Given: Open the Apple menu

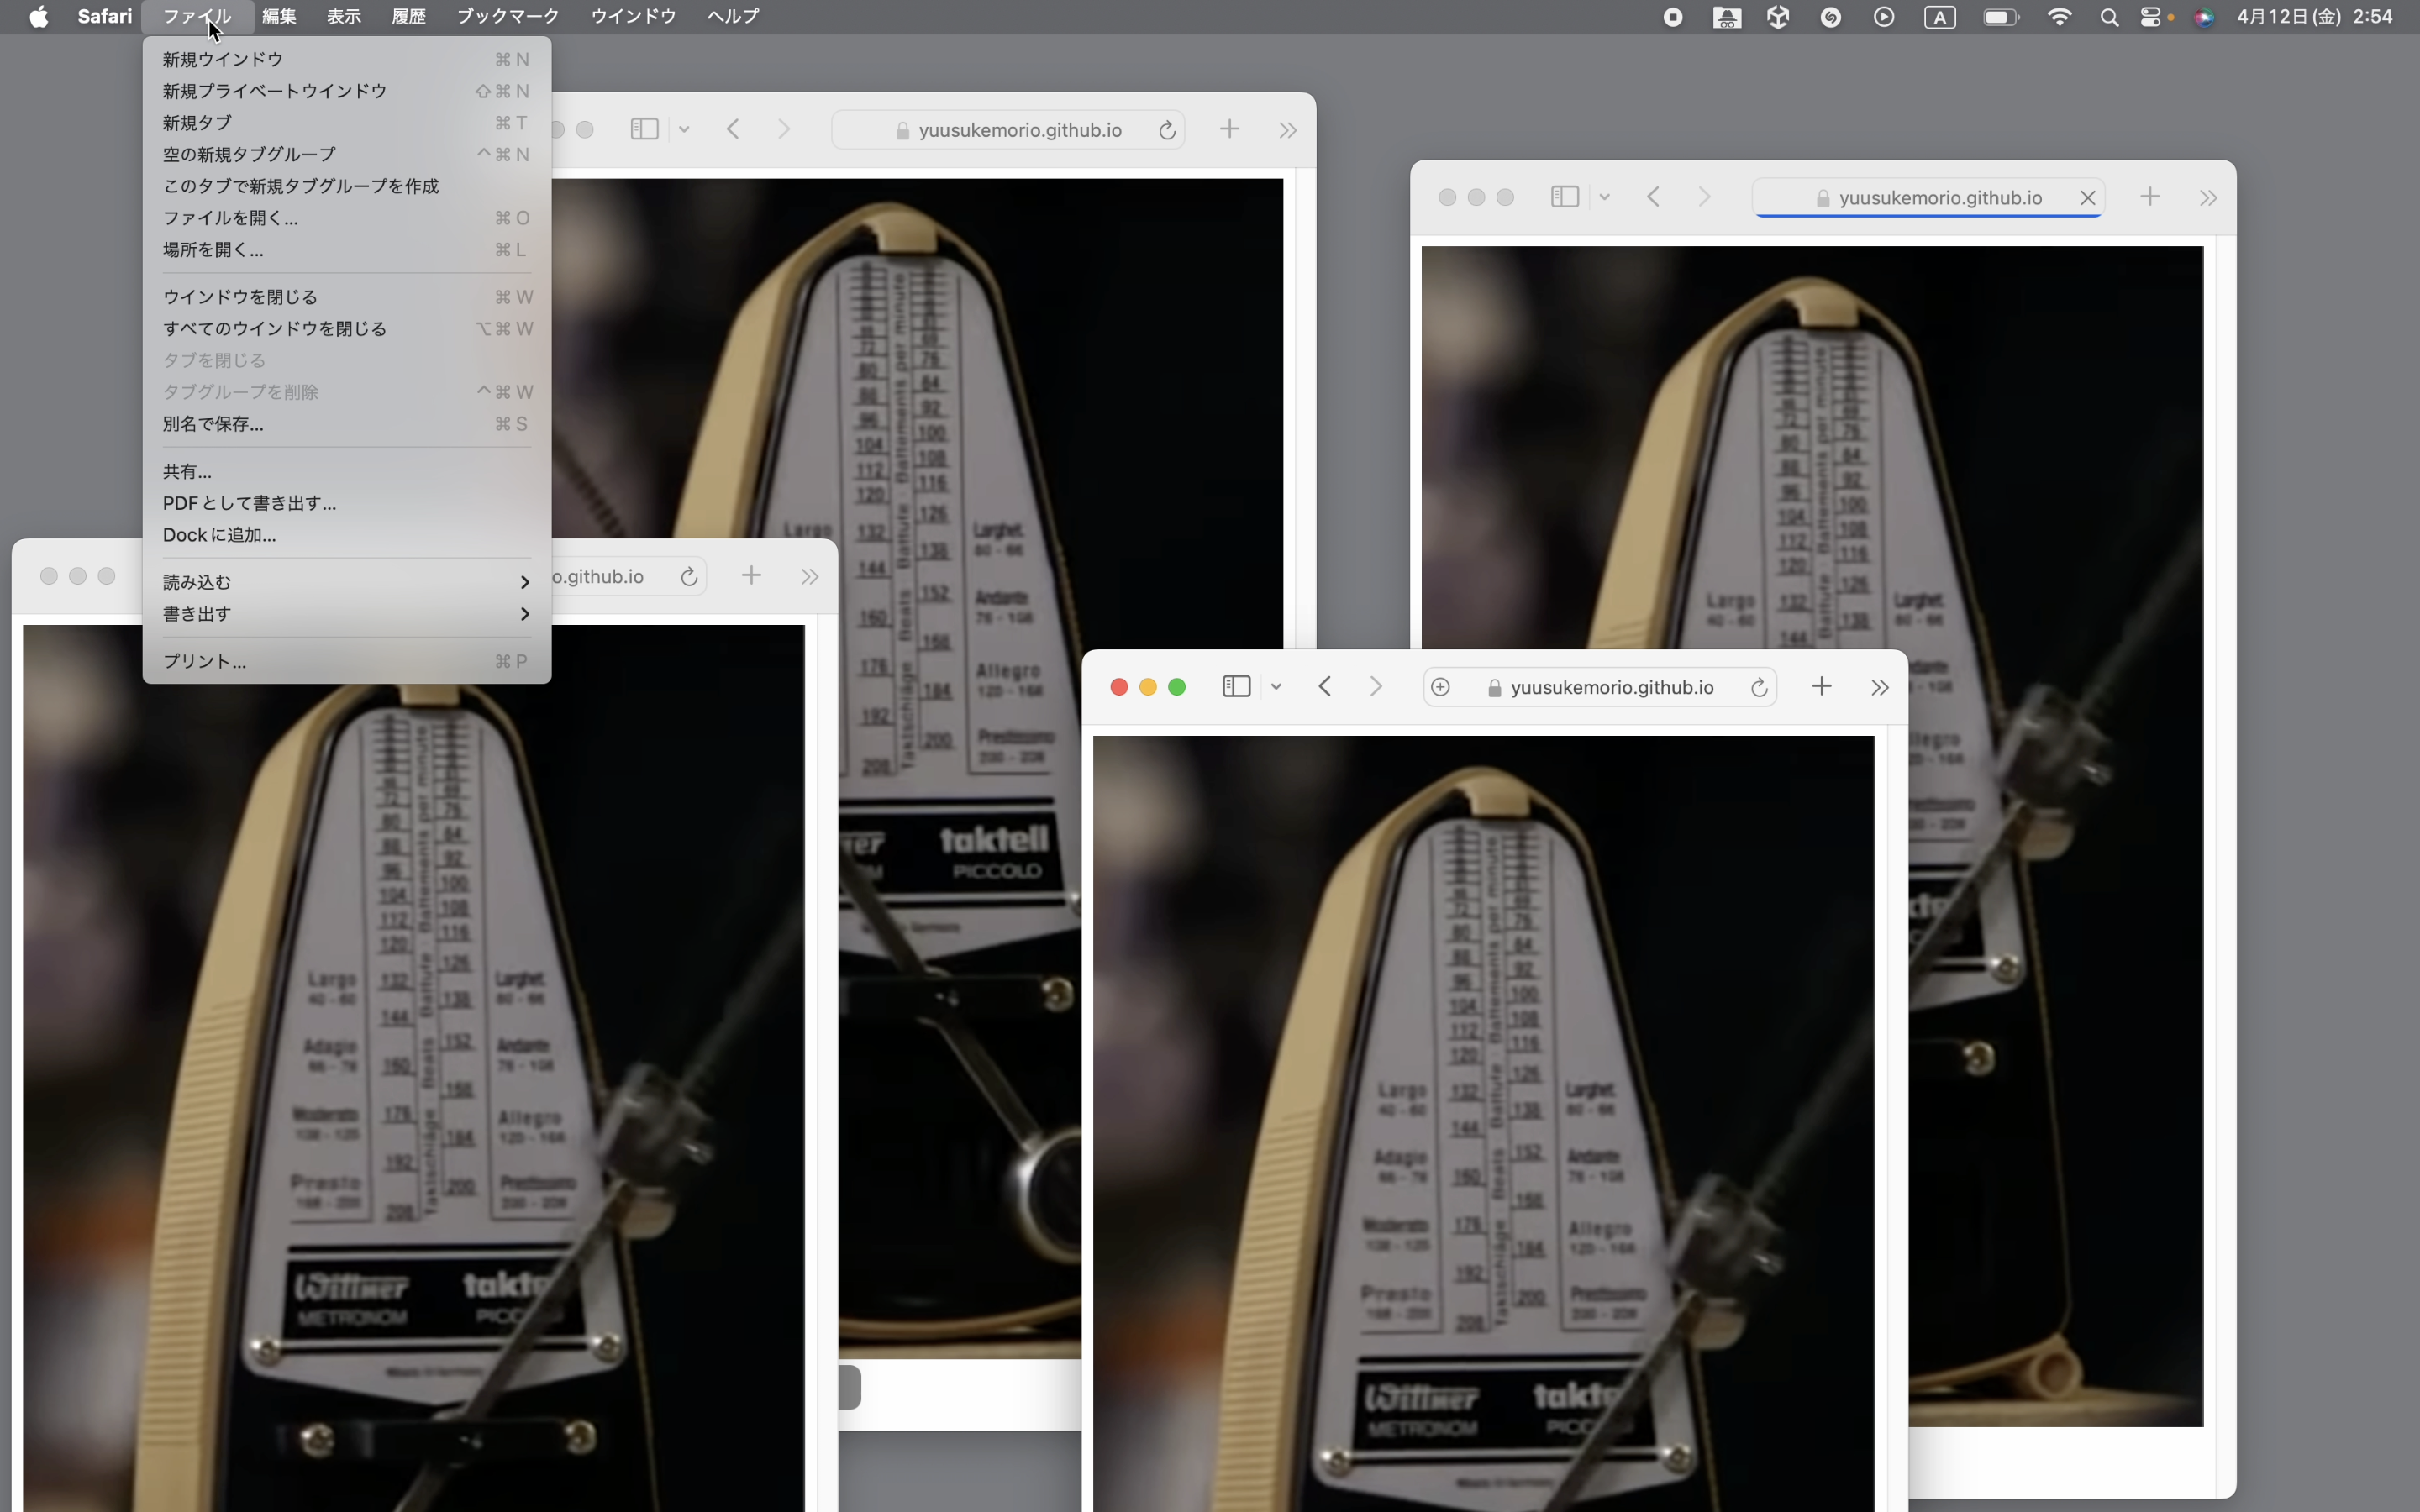Looking at the screenshot, I should (x=38, y=17).
